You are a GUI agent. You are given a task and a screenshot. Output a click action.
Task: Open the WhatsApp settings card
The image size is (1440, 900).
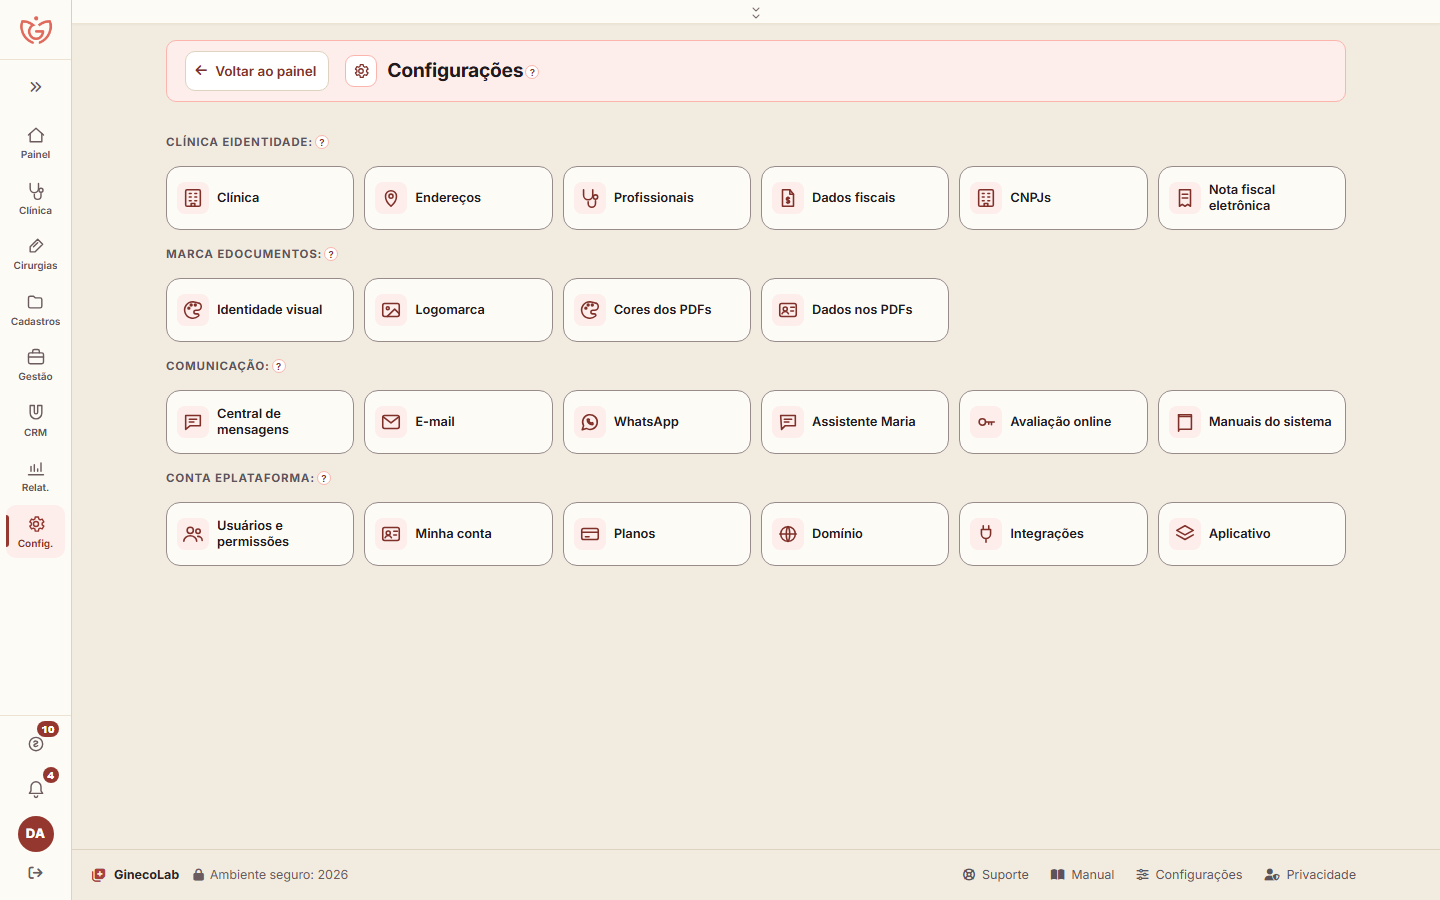(x=657, y=422)
